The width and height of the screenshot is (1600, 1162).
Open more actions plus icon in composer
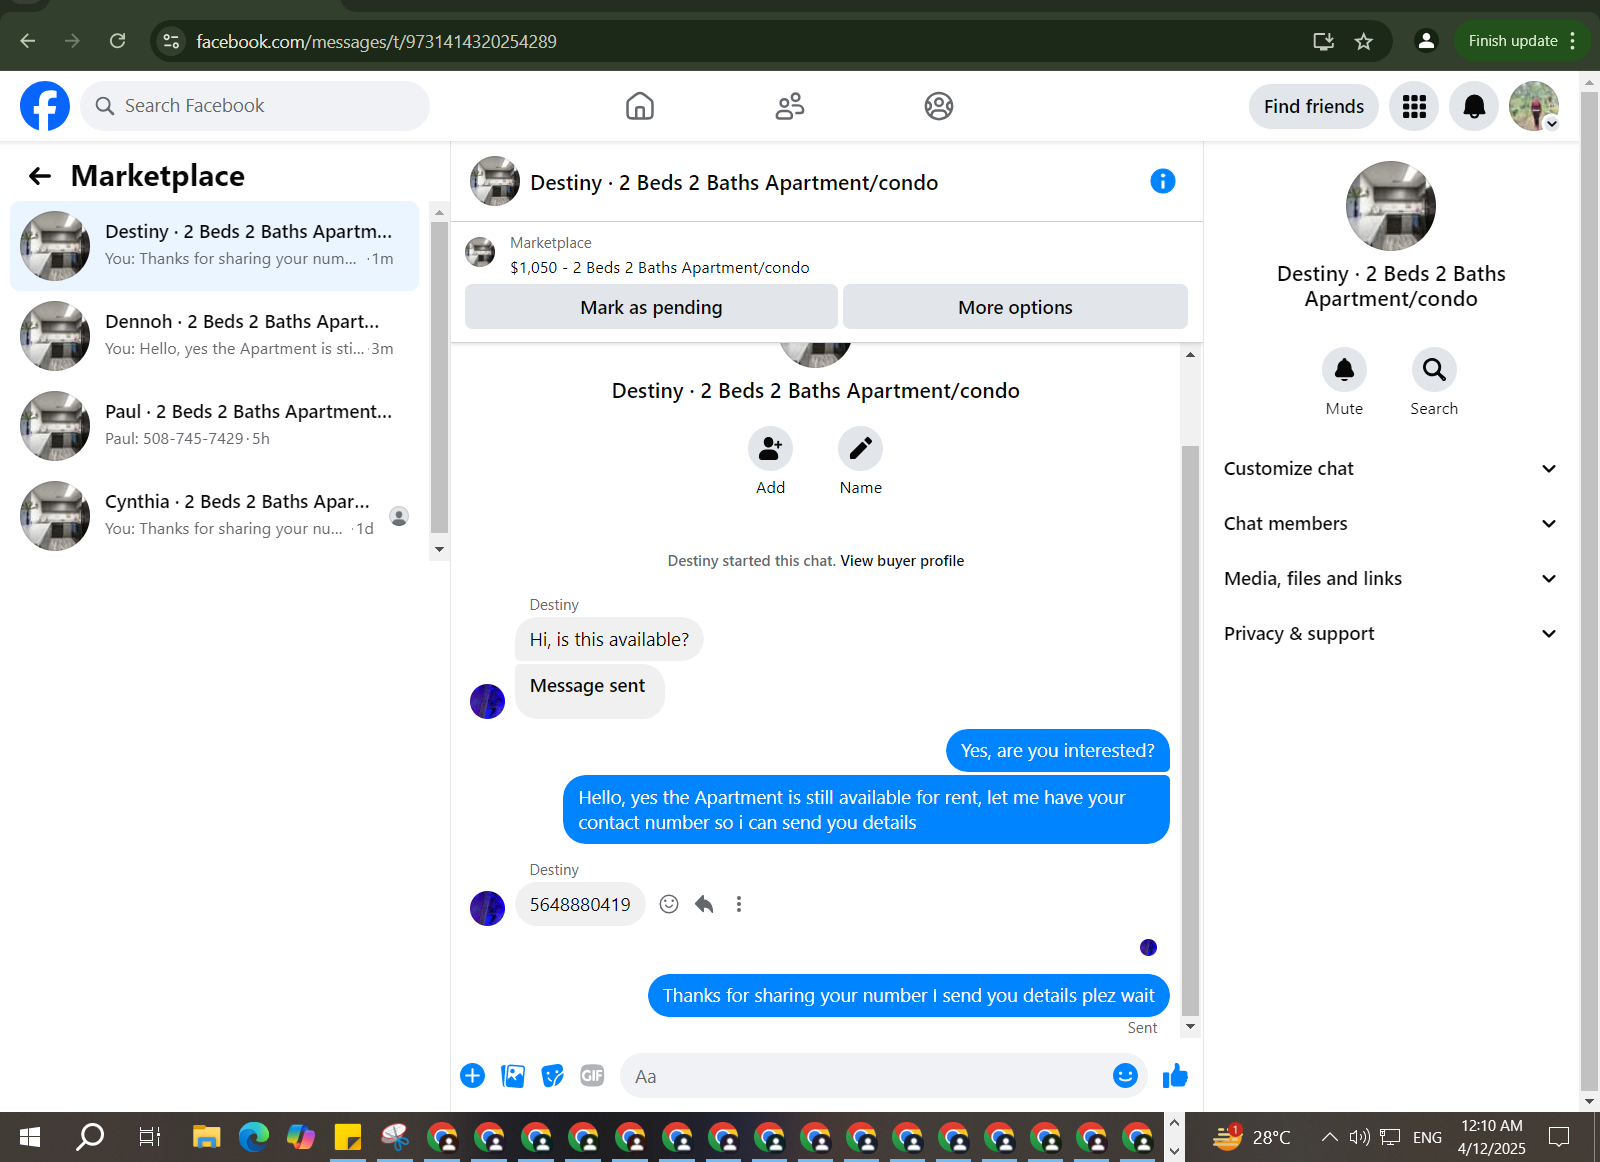click(472, 1076)
